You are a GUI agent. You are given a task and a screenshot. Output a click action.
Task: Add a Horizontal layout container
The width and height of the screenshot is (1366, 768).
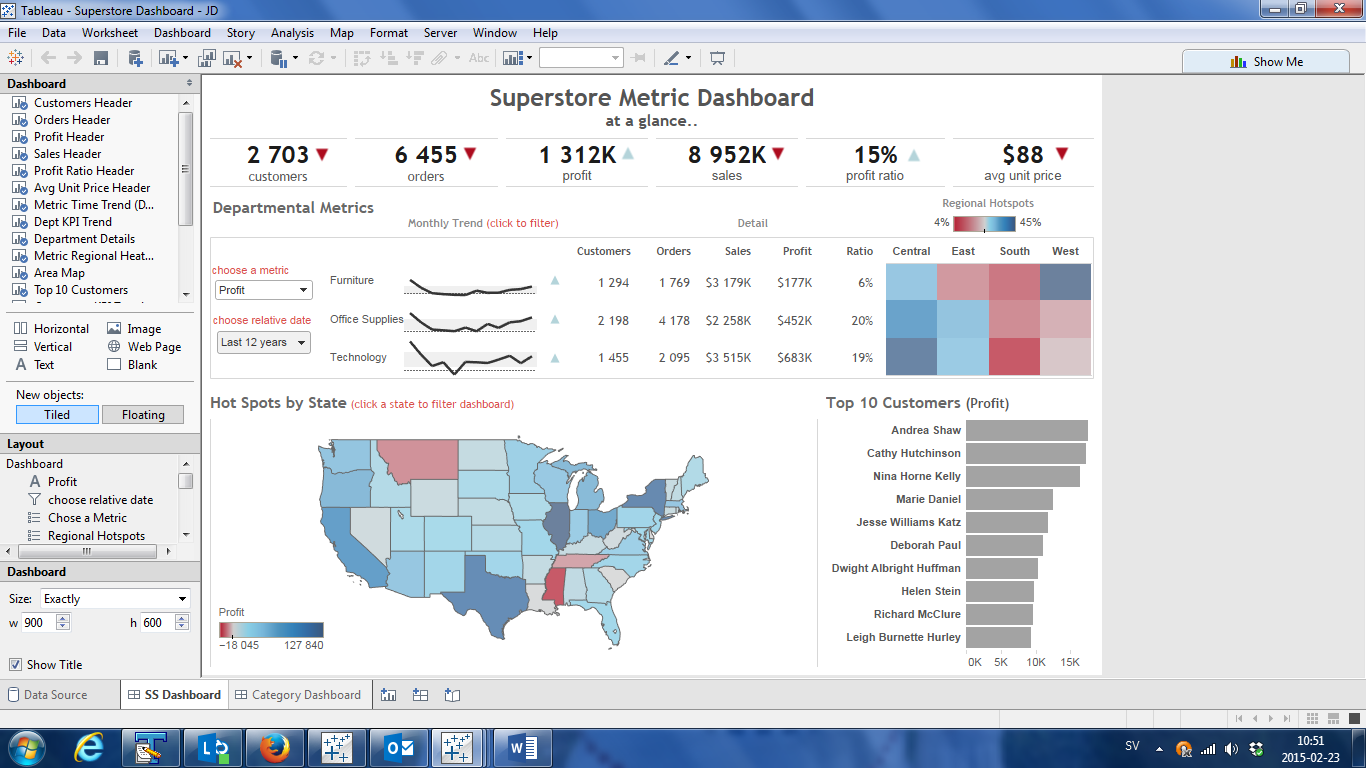pyautogui.click(x=51, y=328)
